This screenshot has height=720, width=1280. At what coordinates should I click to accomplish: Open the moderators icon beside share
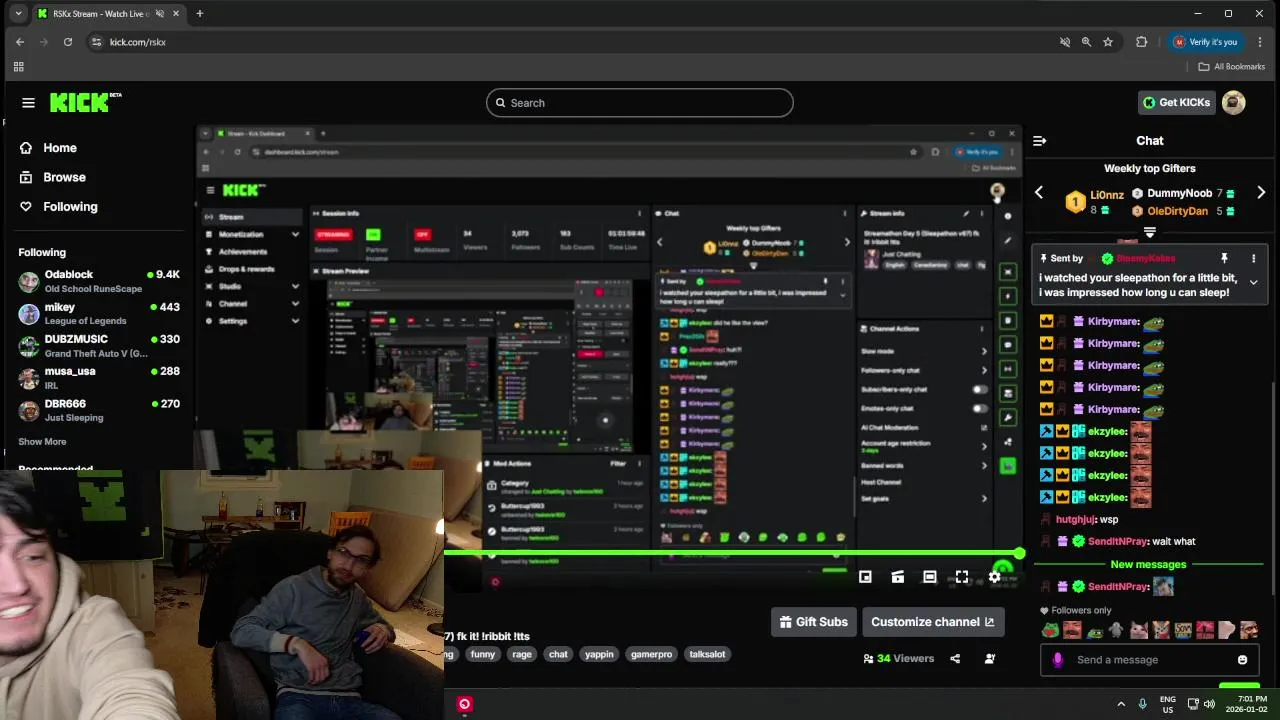989,659
